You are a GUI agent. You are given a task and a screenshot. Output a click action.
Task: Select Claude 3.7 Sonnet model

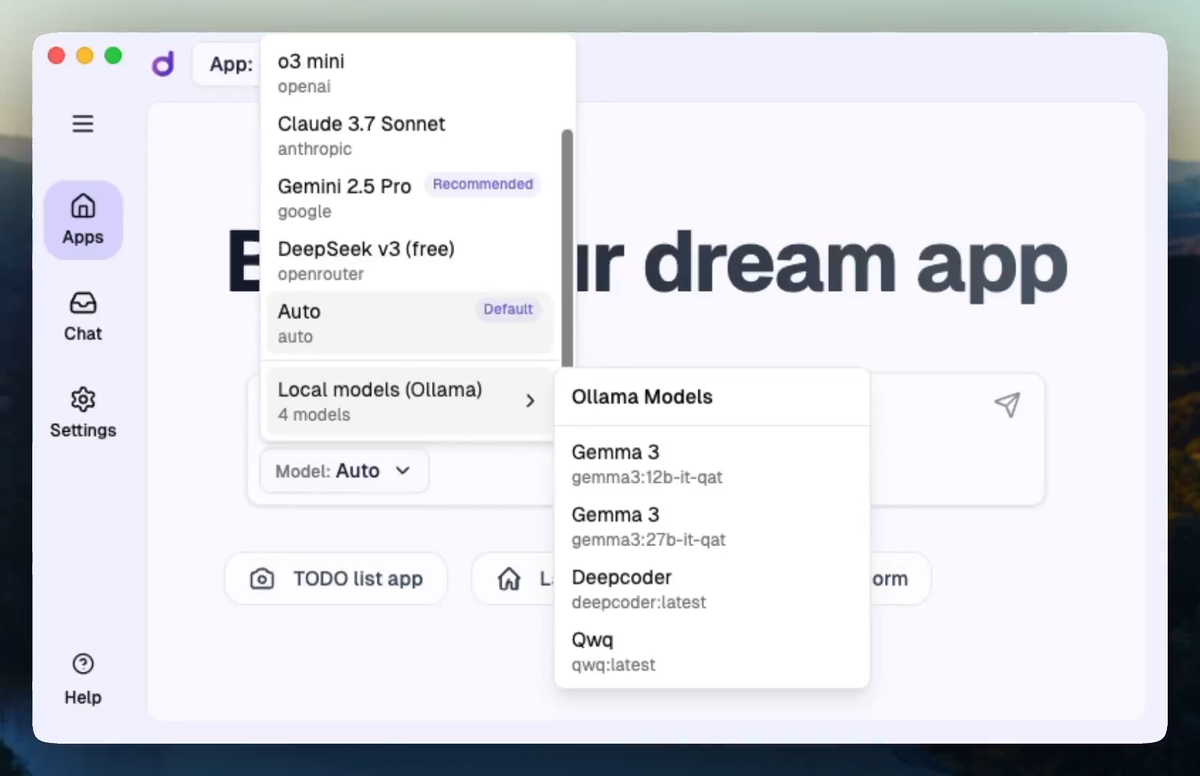pos(411,135)
